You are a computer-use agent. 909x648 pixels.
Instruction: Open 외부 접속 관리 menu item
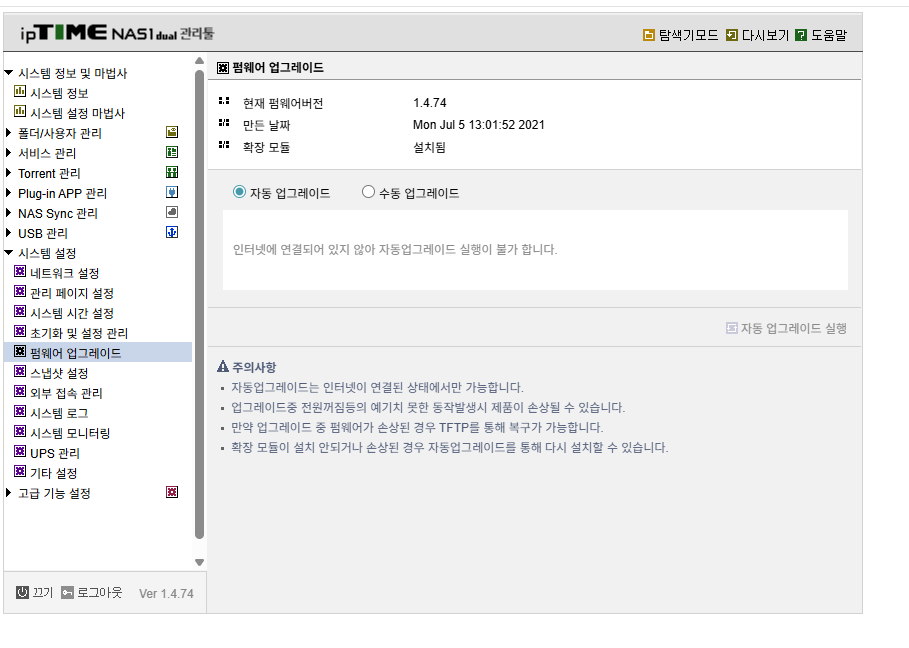[66, 393]
